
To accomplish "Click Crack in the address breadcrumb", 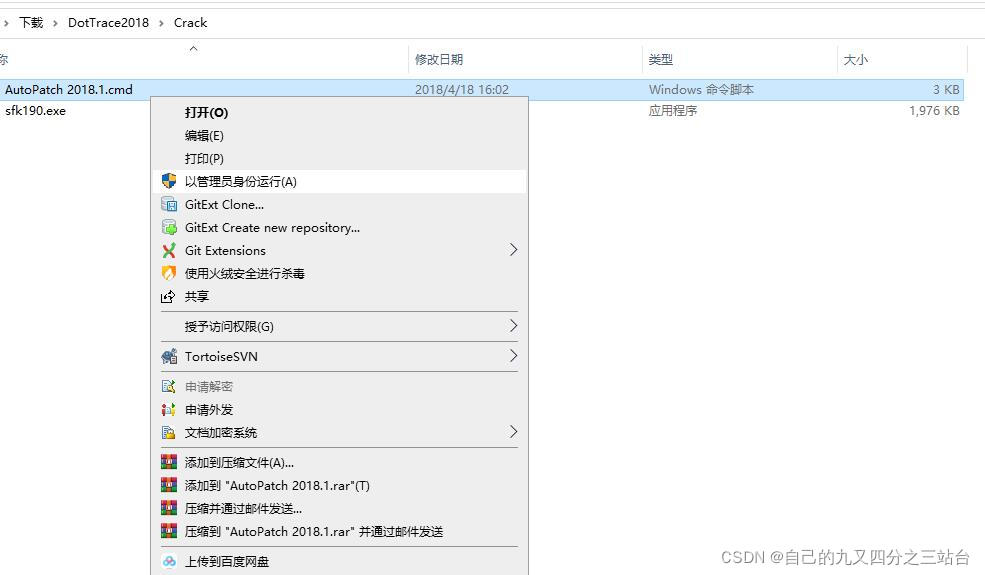I will point(190,23).
